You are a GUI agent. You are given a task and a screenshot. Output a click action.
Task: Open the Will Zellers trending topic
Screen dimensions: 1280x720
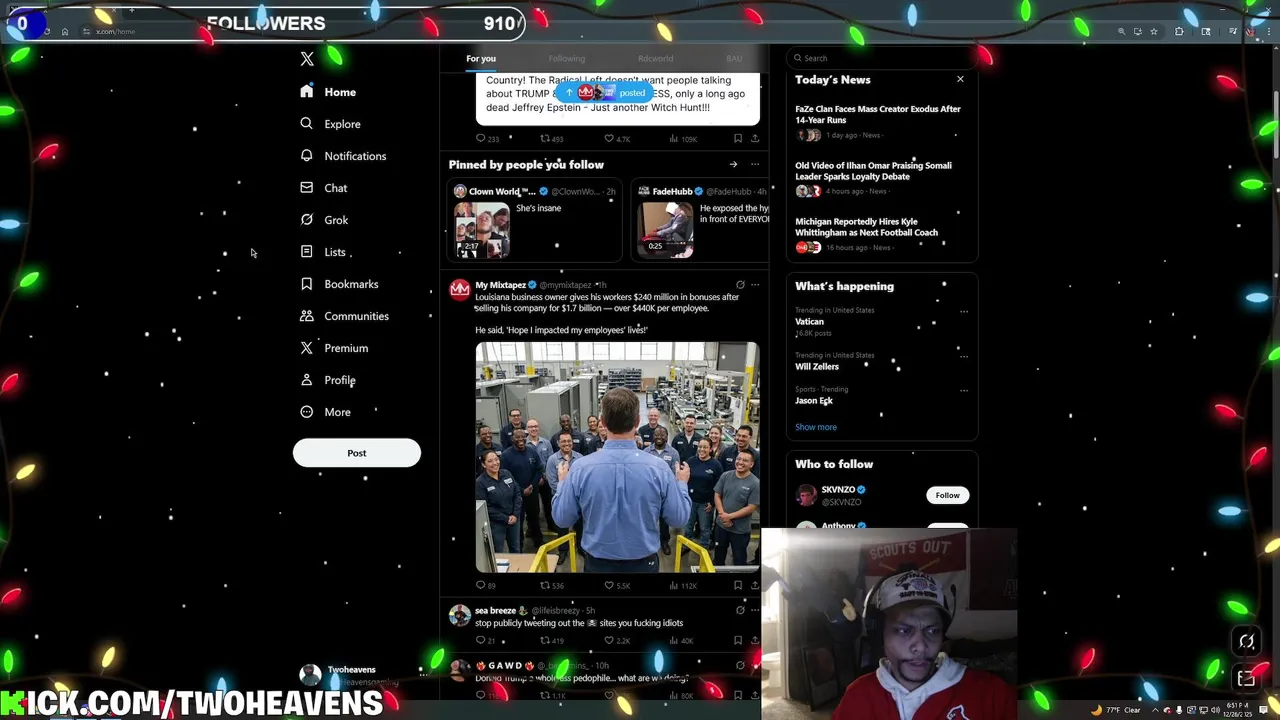point(817,366)
